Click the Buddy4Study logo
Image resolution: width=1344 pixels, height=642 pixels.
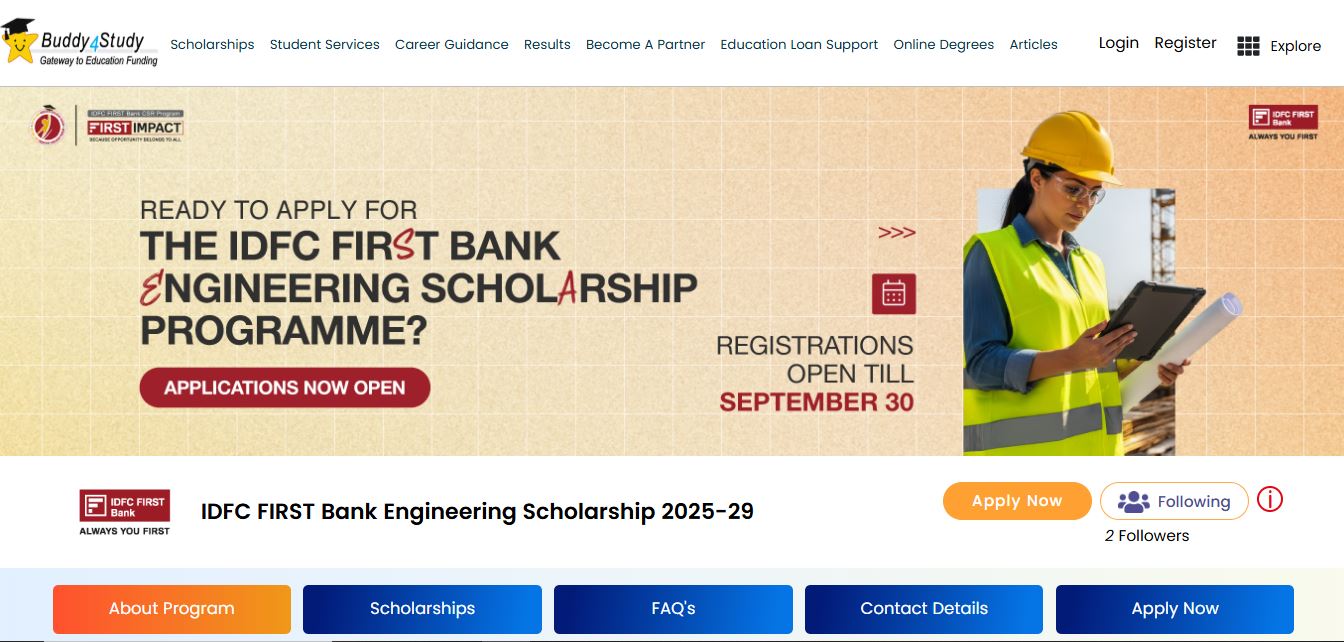coord(80,43)
